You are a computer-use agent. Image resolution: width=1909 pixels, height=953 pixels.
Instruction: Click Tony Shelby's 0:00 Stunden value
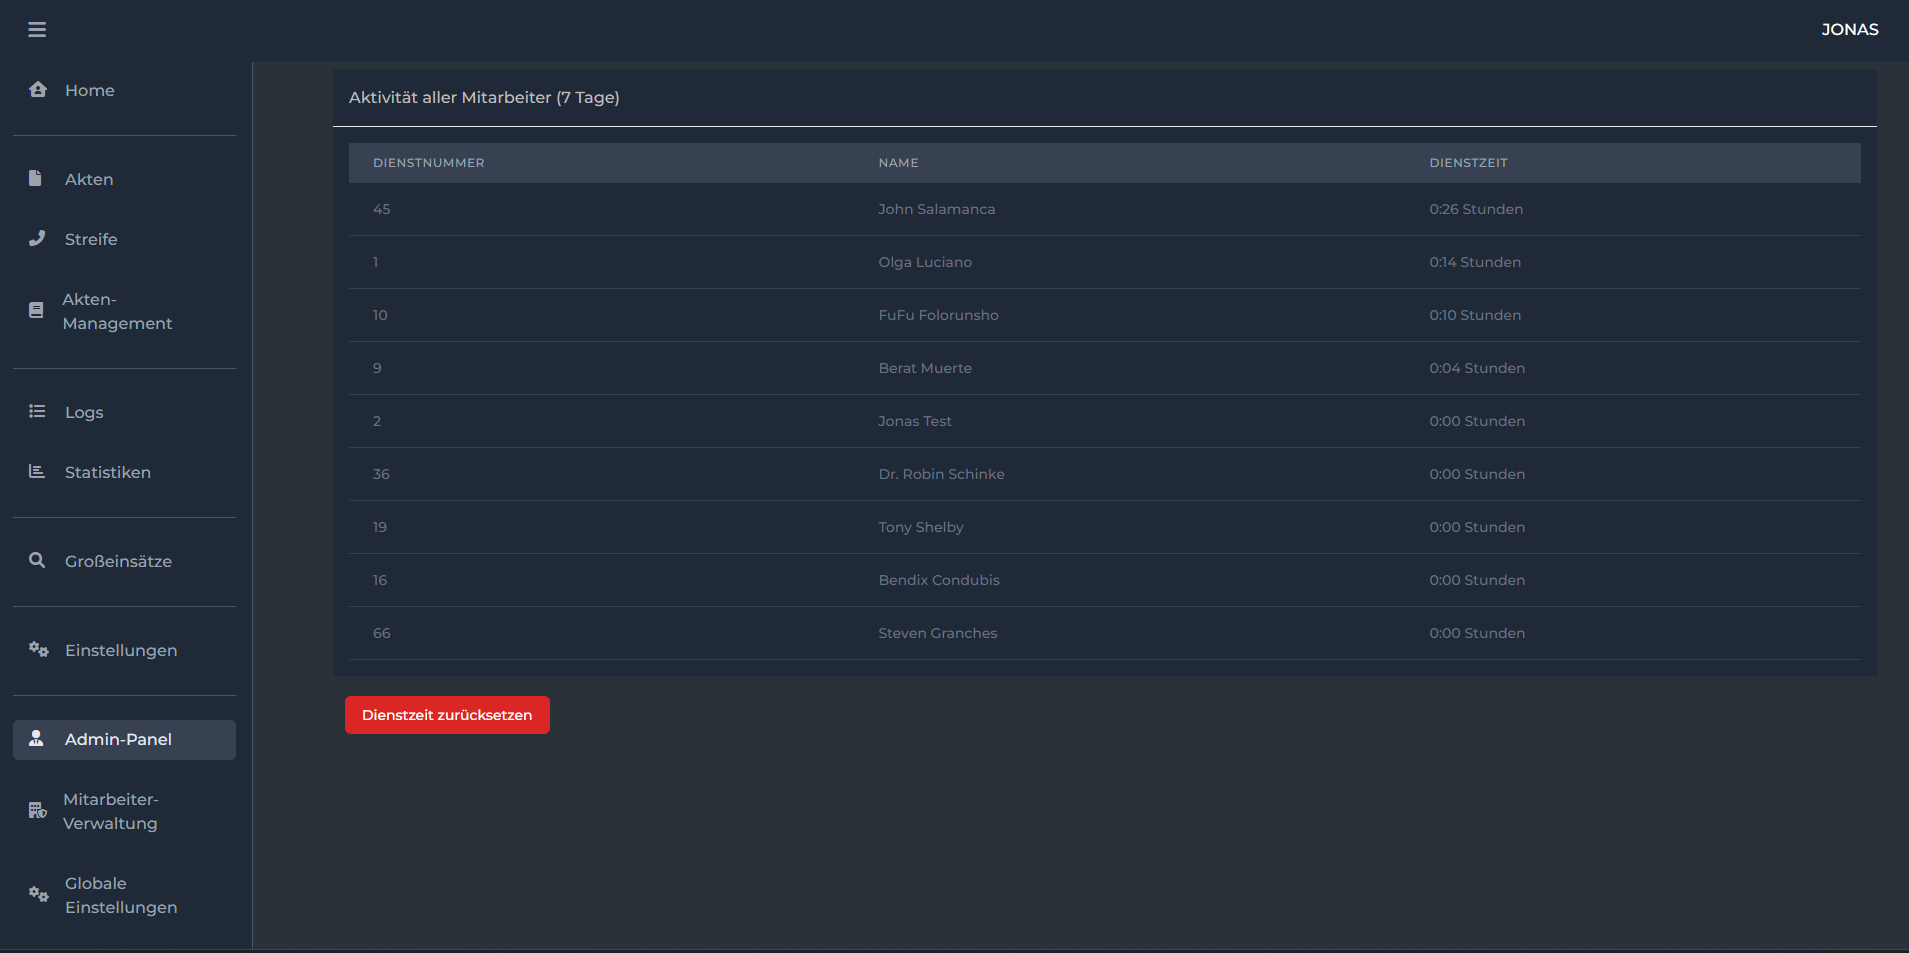1477,527
